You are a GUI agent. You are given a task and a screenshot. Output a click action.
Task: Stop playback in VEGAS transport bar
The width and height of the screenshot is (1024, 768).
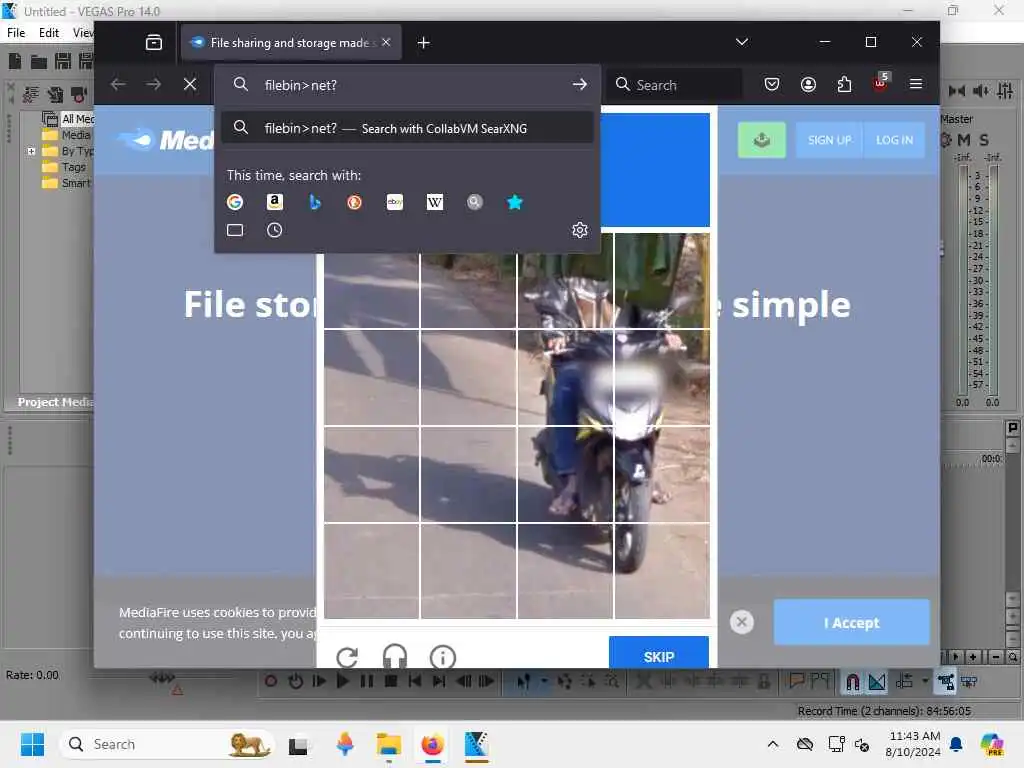click(391, 682)
